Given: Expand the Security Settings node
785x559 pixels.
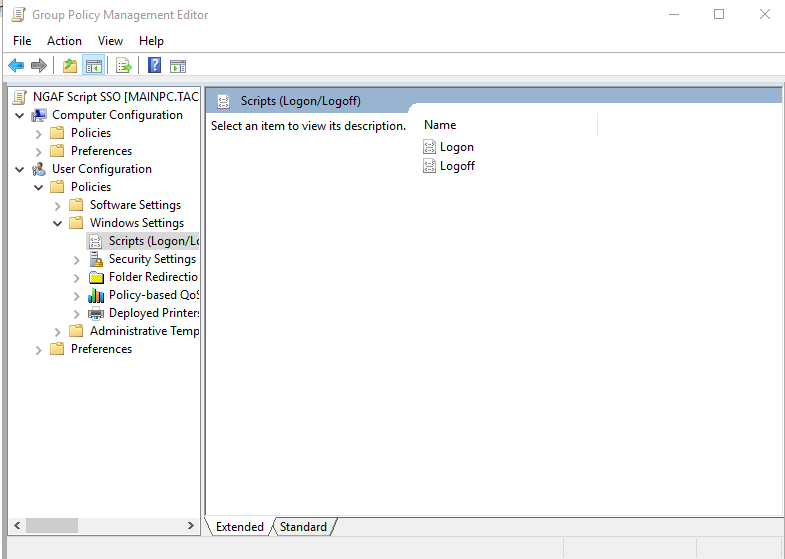Looking at the screenshot, I should [x=77, y=259].
